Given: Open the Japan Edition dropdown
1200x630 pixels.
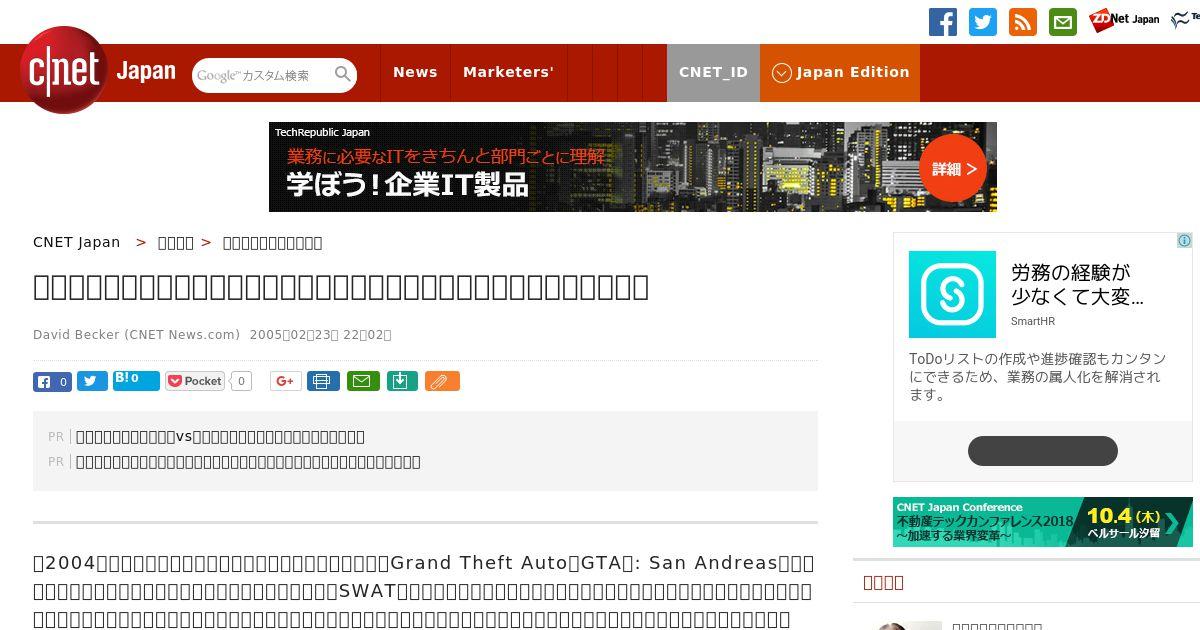Looking at the screenshot, I should [840, 72].
